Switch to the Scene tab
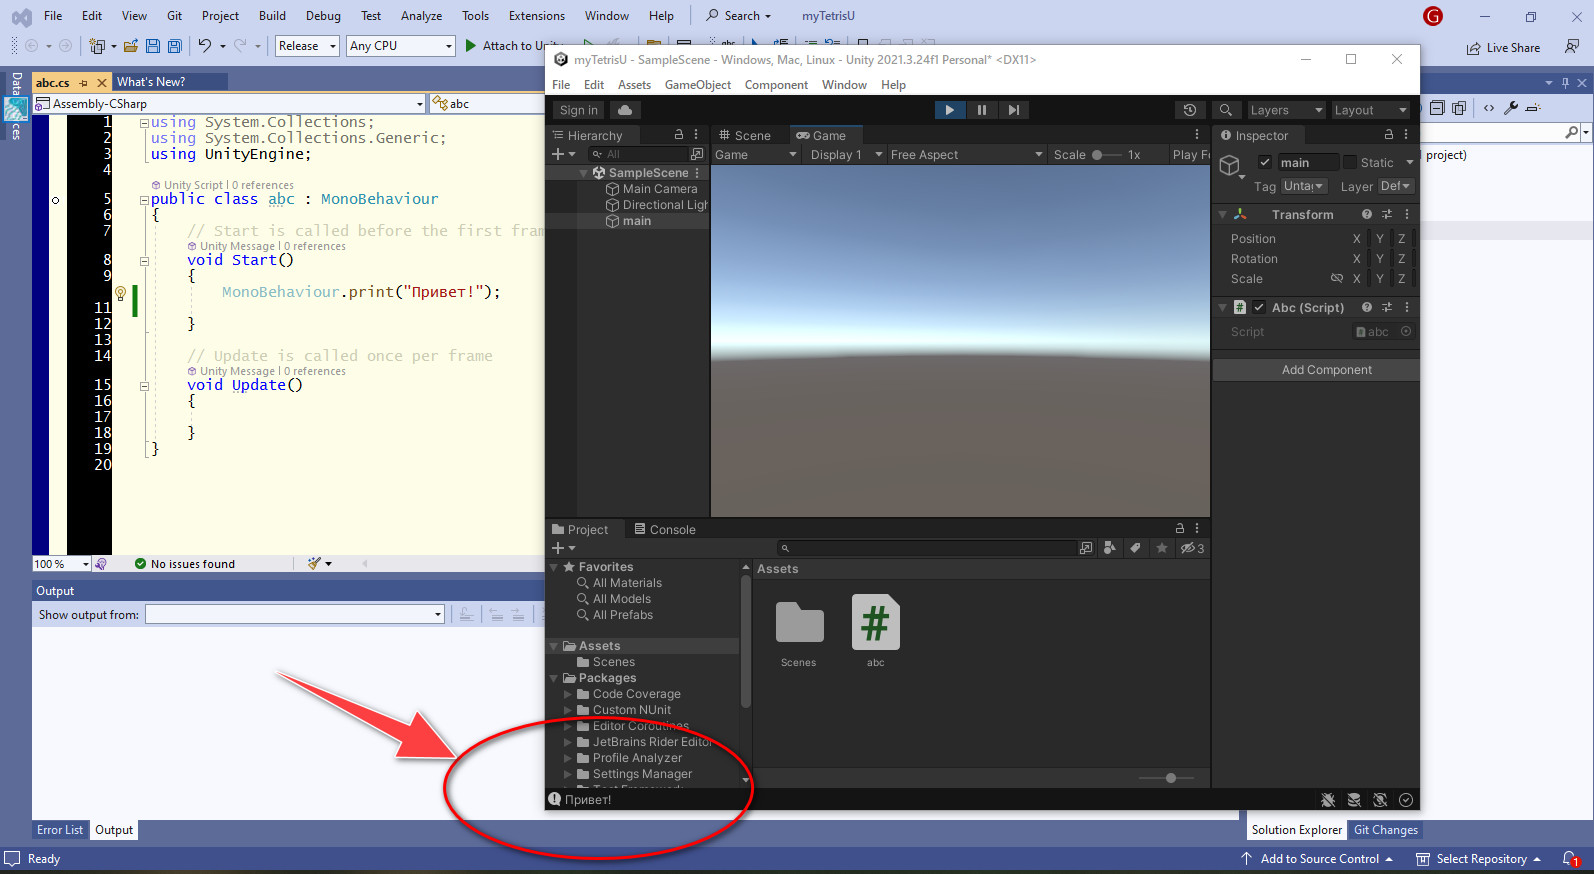The height and width of the screenshot is (874, 1594). [745, 135]
